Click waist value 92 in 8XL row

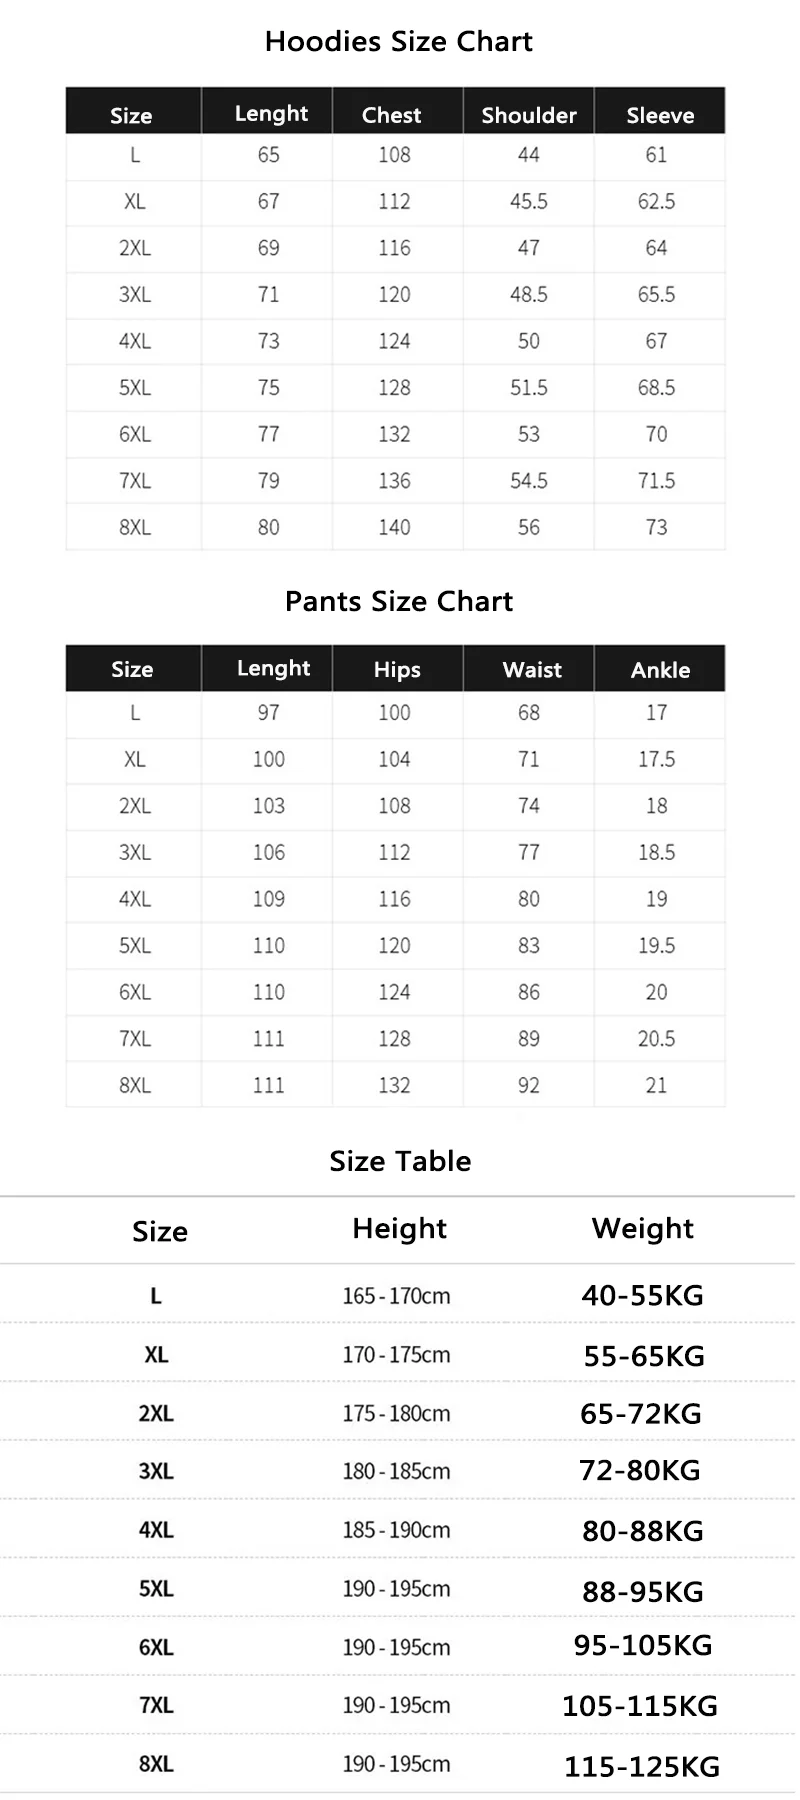[x=528, y=1086]
